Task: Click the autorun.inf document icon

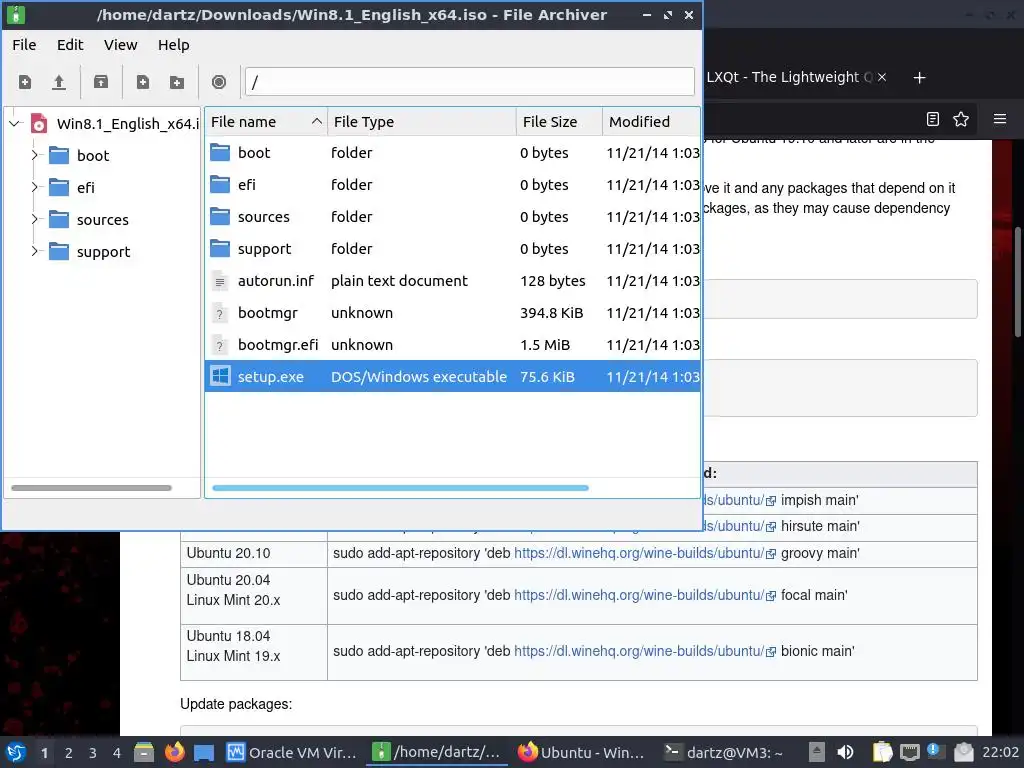Action: (x=220, y=281)
